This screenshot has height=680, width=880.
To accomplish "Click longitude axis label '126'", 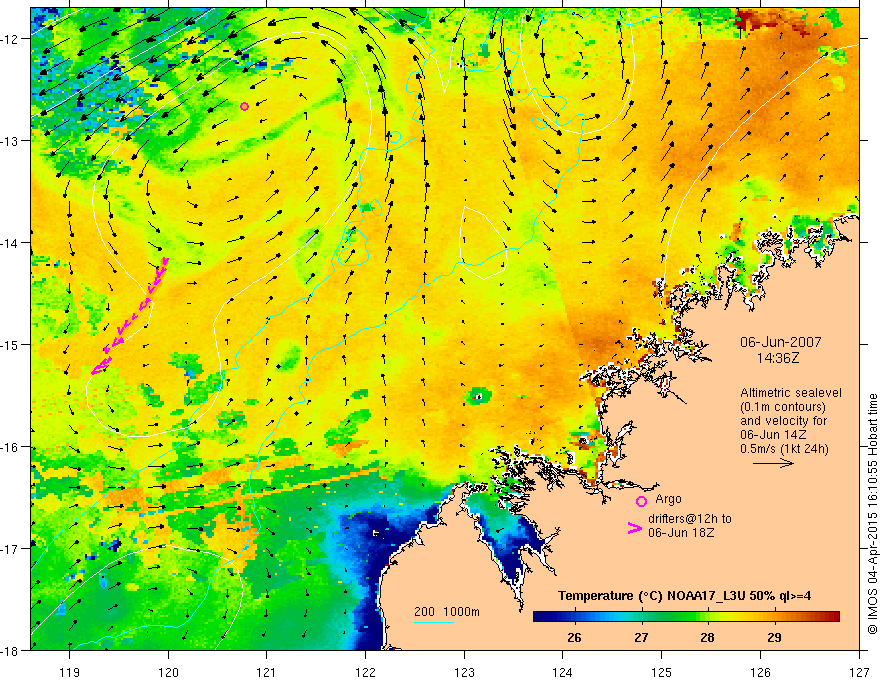I will click(x=760, y=672).
